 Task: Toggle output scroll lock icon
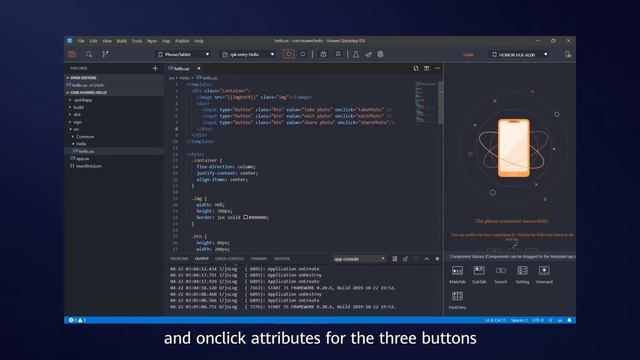[x=405, y=259]
